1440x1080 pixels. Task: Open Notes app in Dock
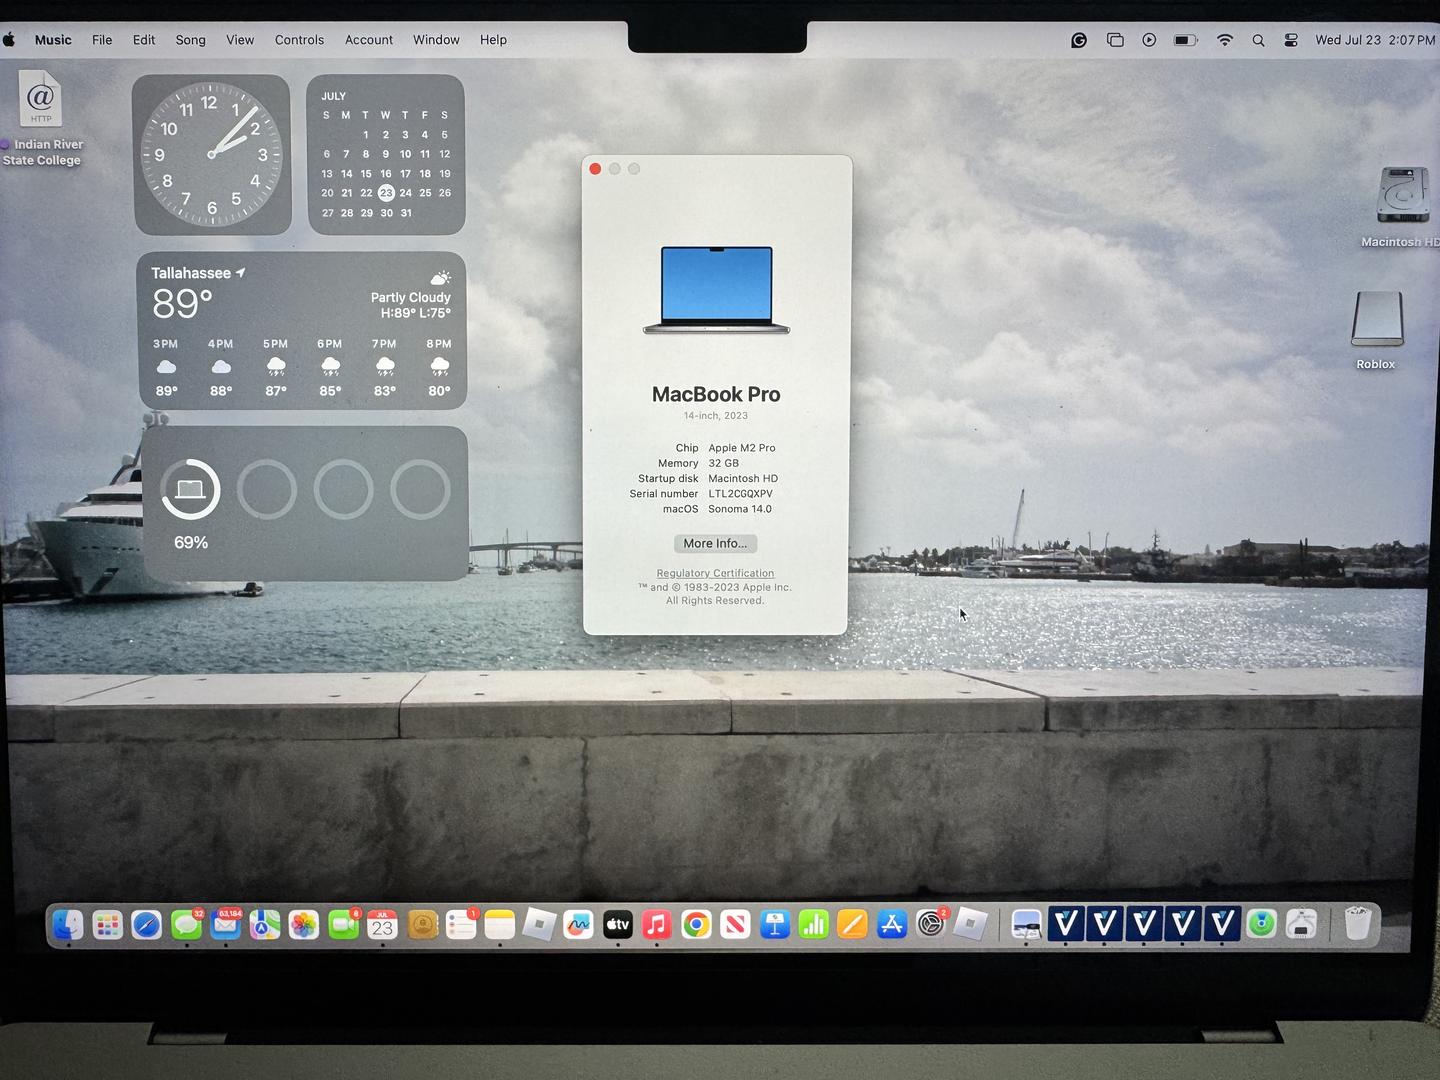pyautogui.click(x=500, y=925)
